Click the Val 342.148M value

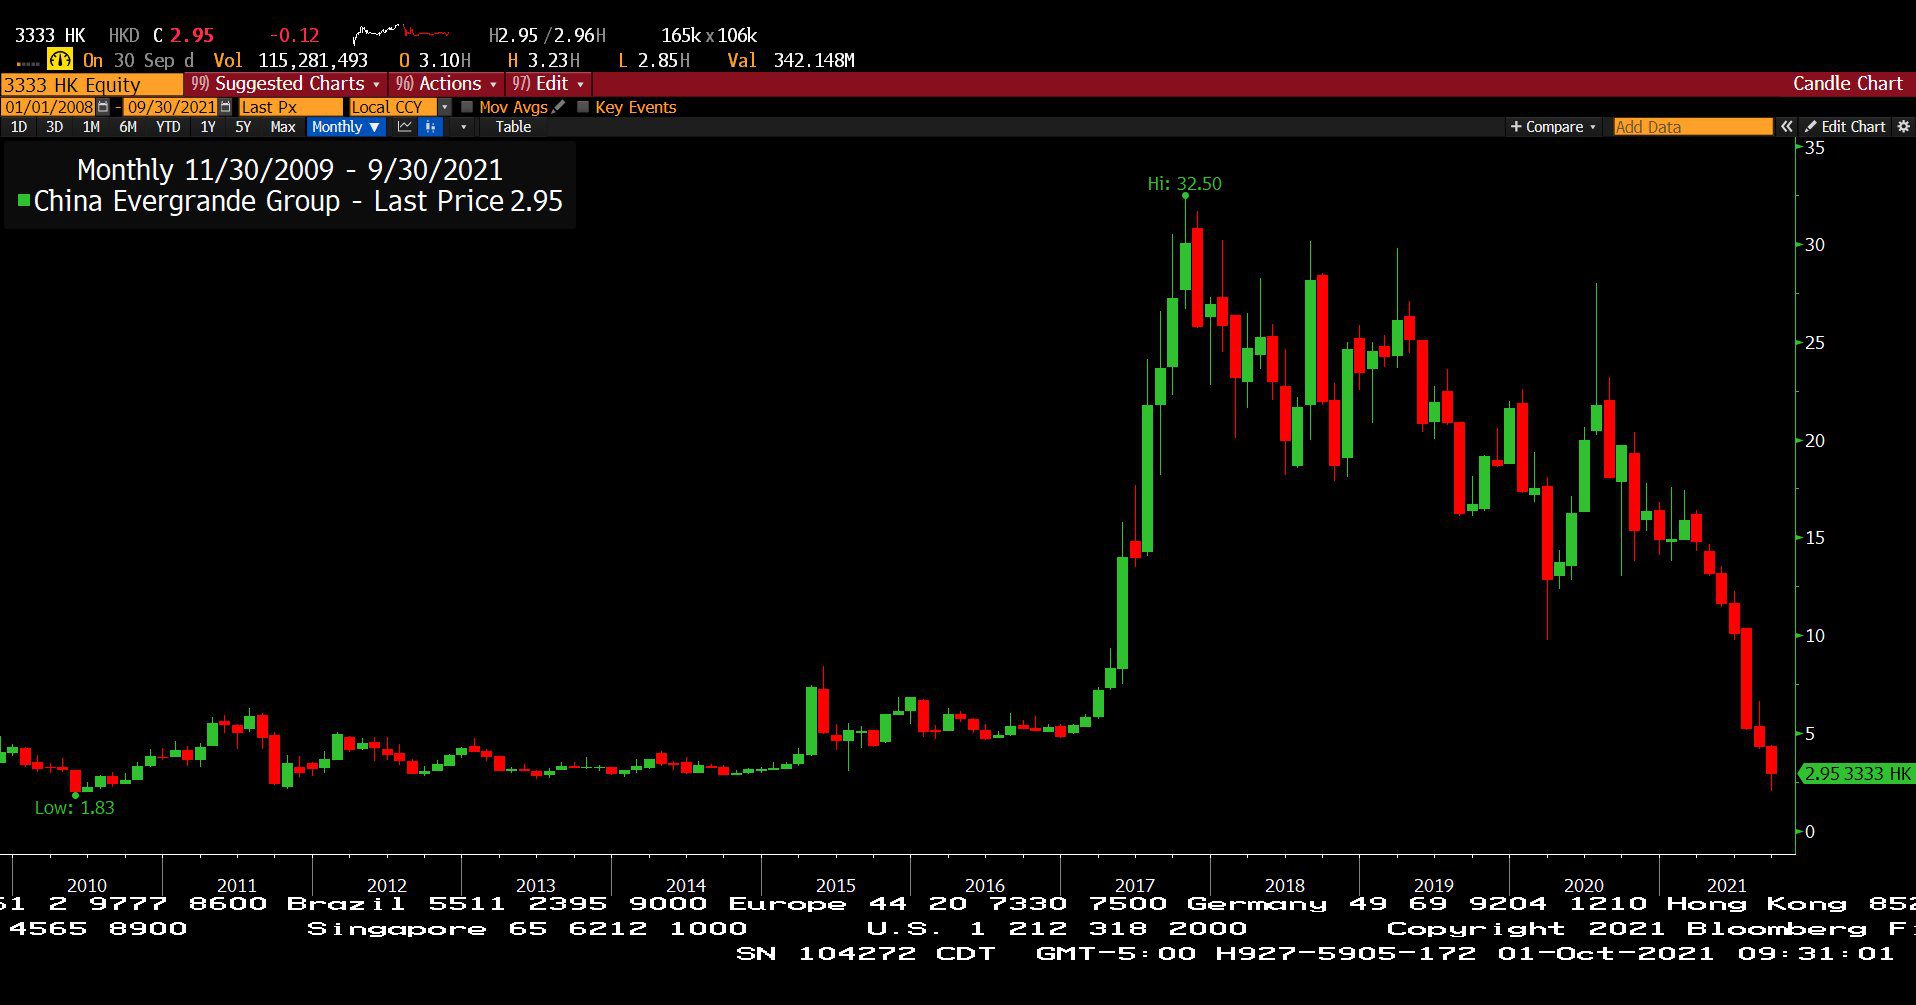point(791,61)
